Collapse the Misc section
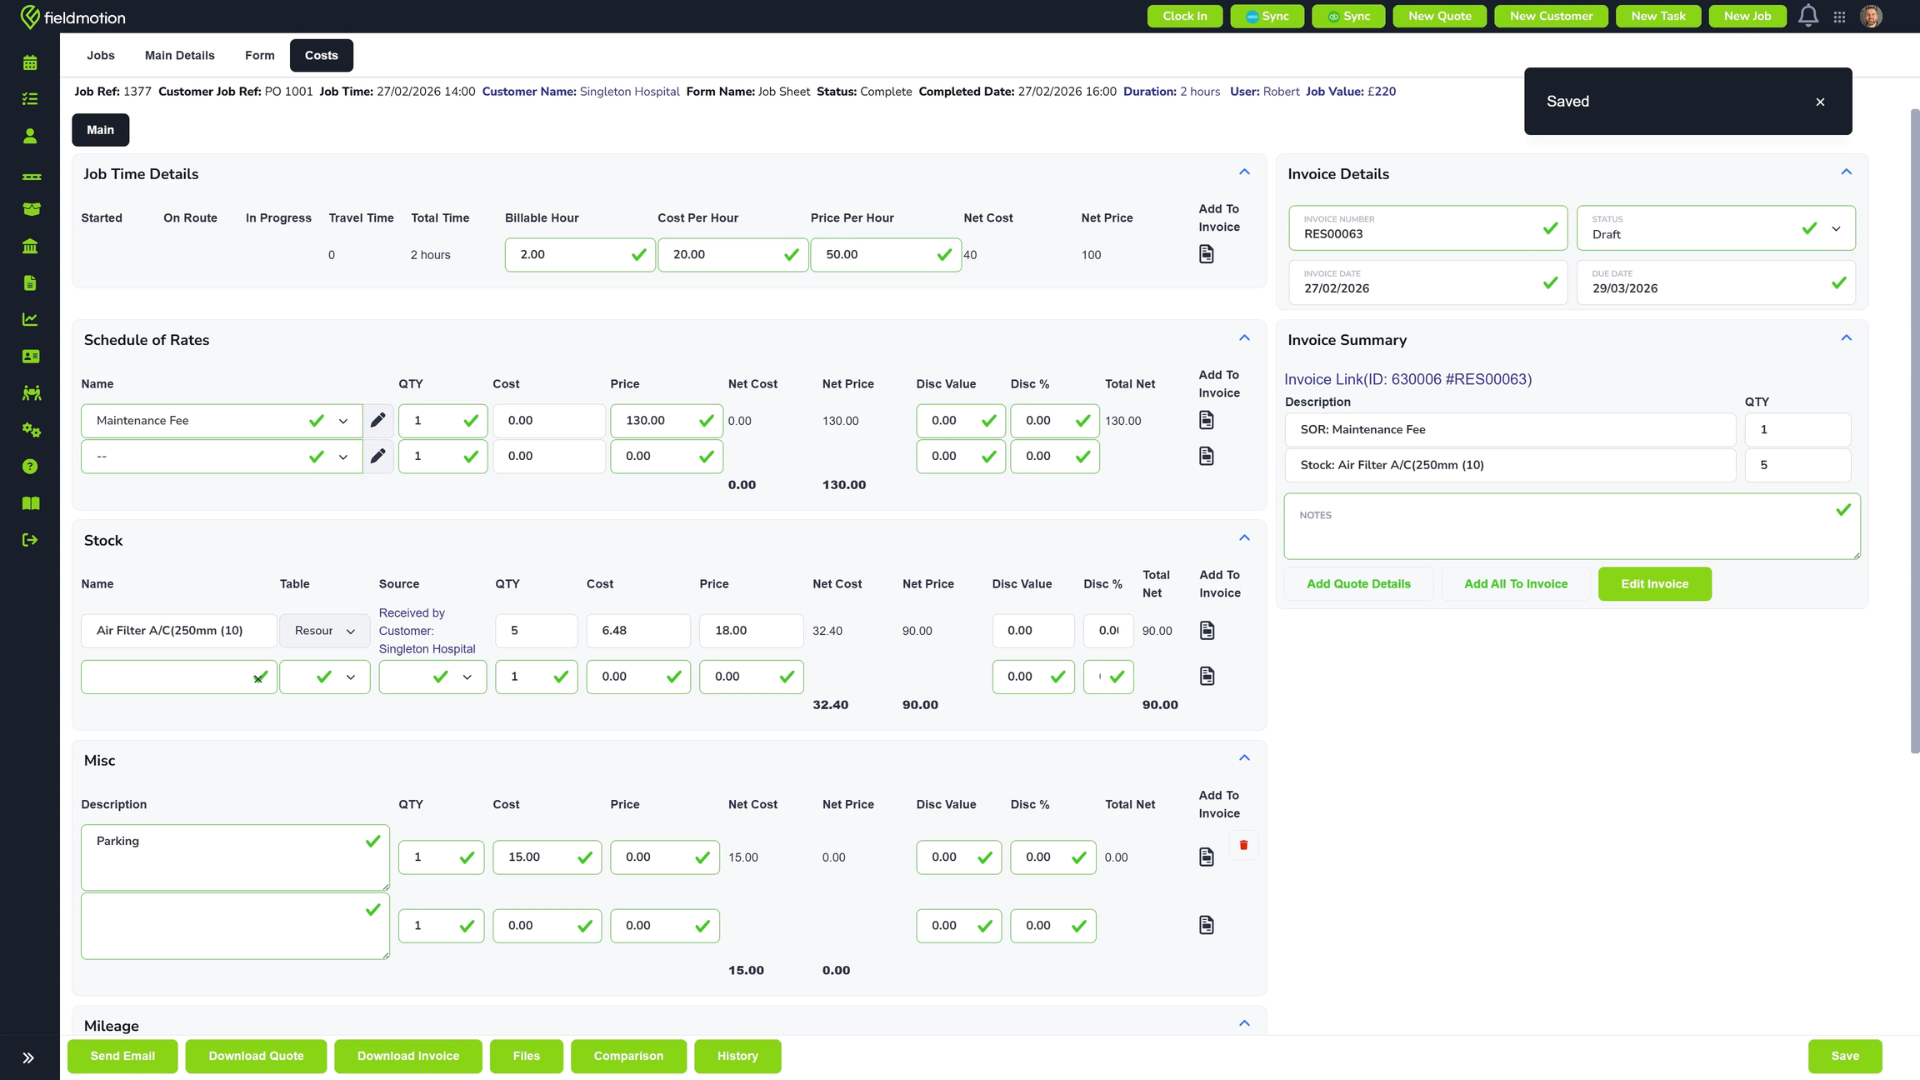1920x1080 pixels. (x=1244, y=758)
